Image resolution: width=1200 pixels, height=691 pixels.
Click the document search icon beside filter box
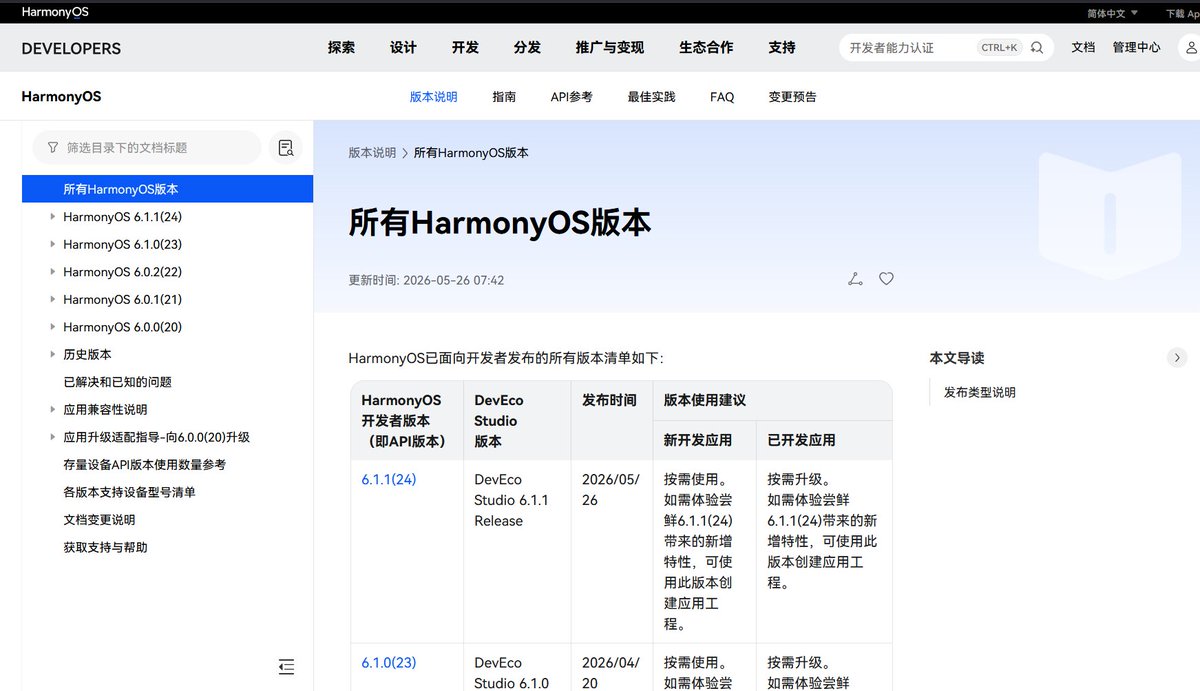pyautogui.click(x=286, y=148)
